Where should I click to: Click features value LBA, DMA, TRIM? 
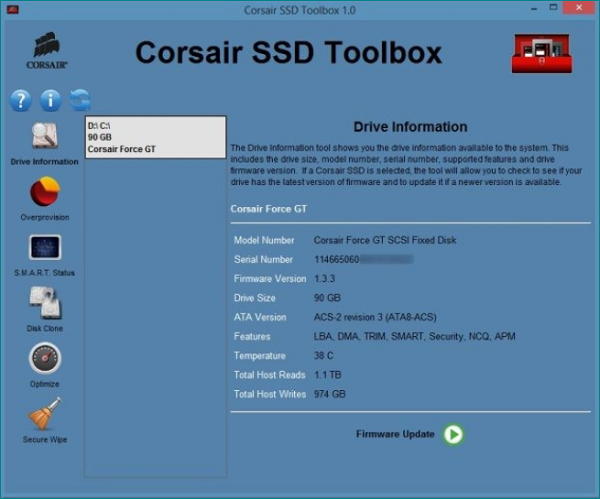(x=414, y=336)
